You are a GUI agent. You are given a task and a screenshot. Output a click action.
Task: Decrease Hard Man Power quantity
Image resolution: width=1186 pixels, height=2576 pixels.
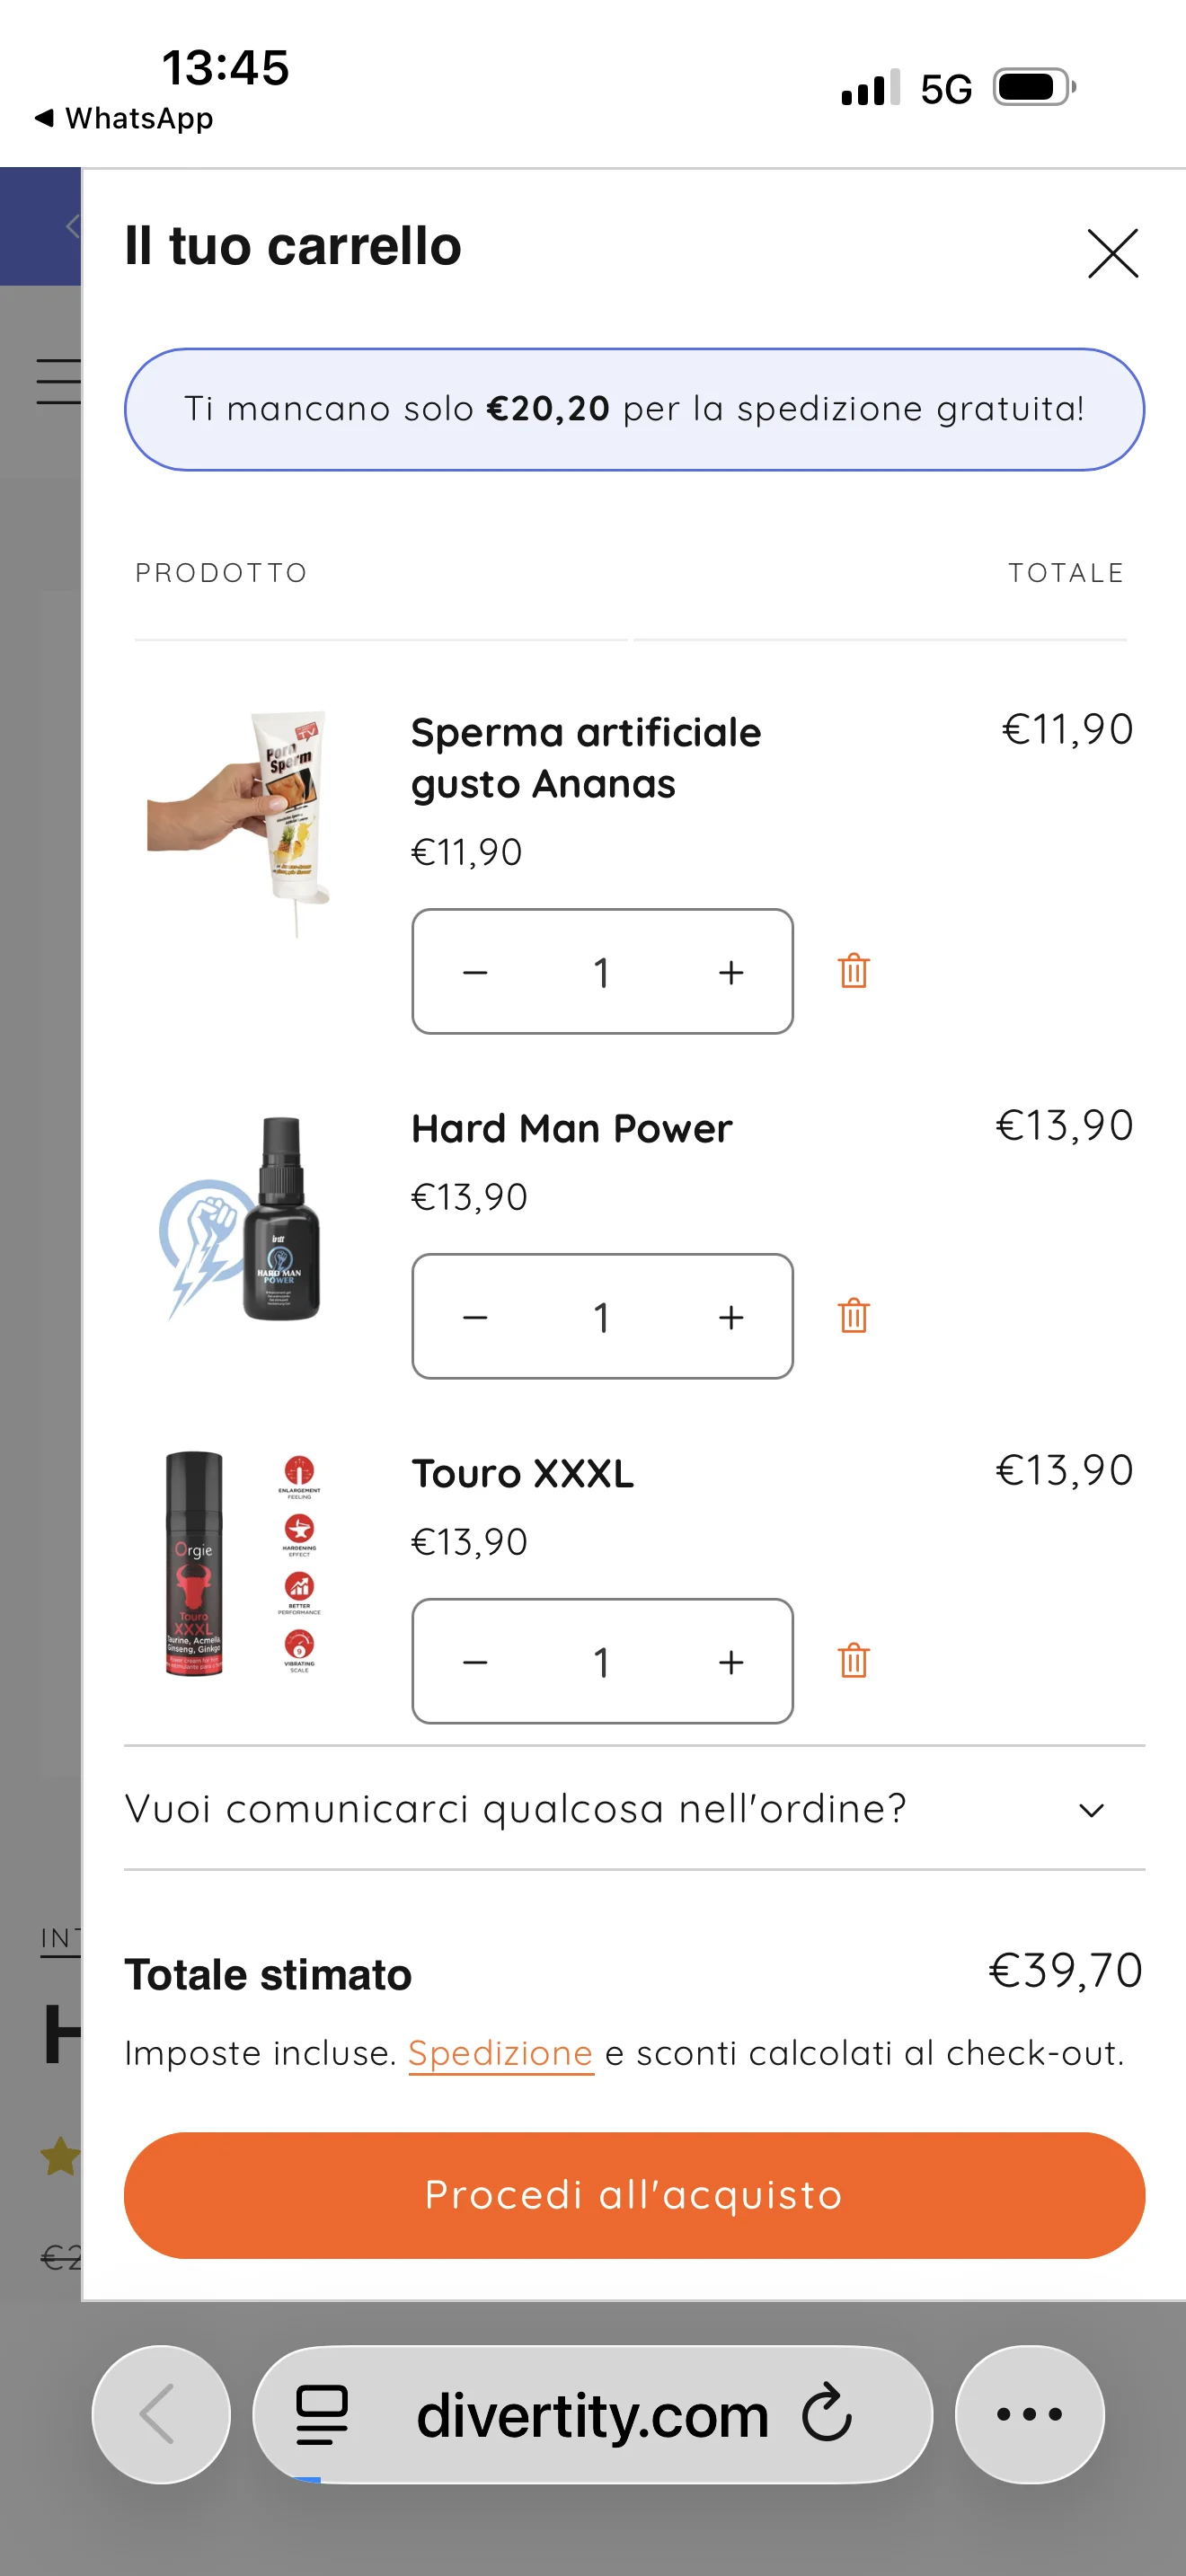coord(476,1317)
